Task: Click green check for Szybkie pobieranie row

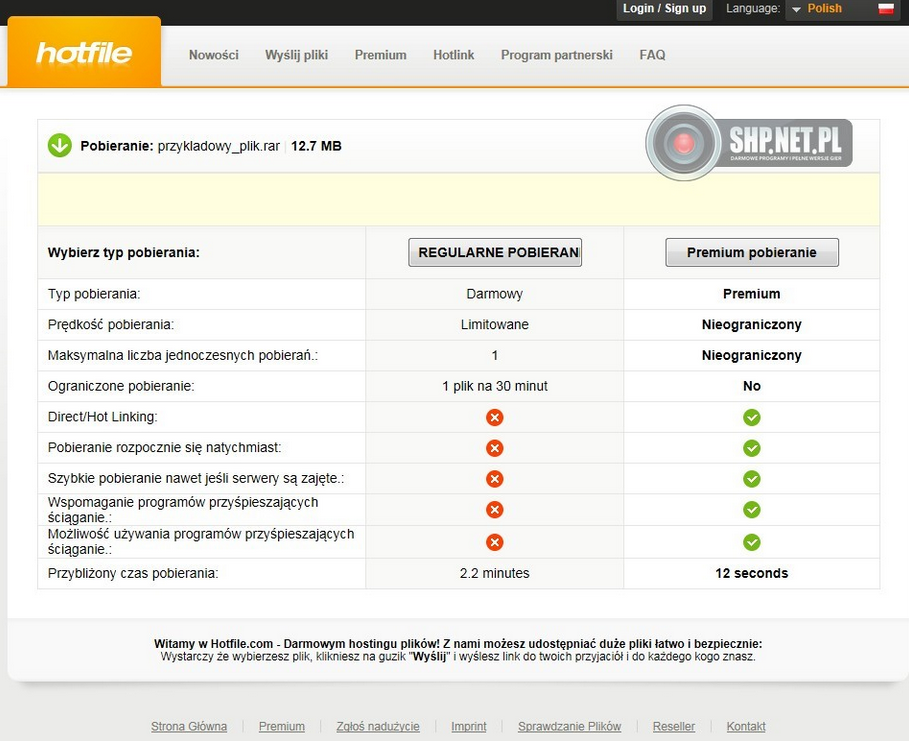Action: coord(752,479)
